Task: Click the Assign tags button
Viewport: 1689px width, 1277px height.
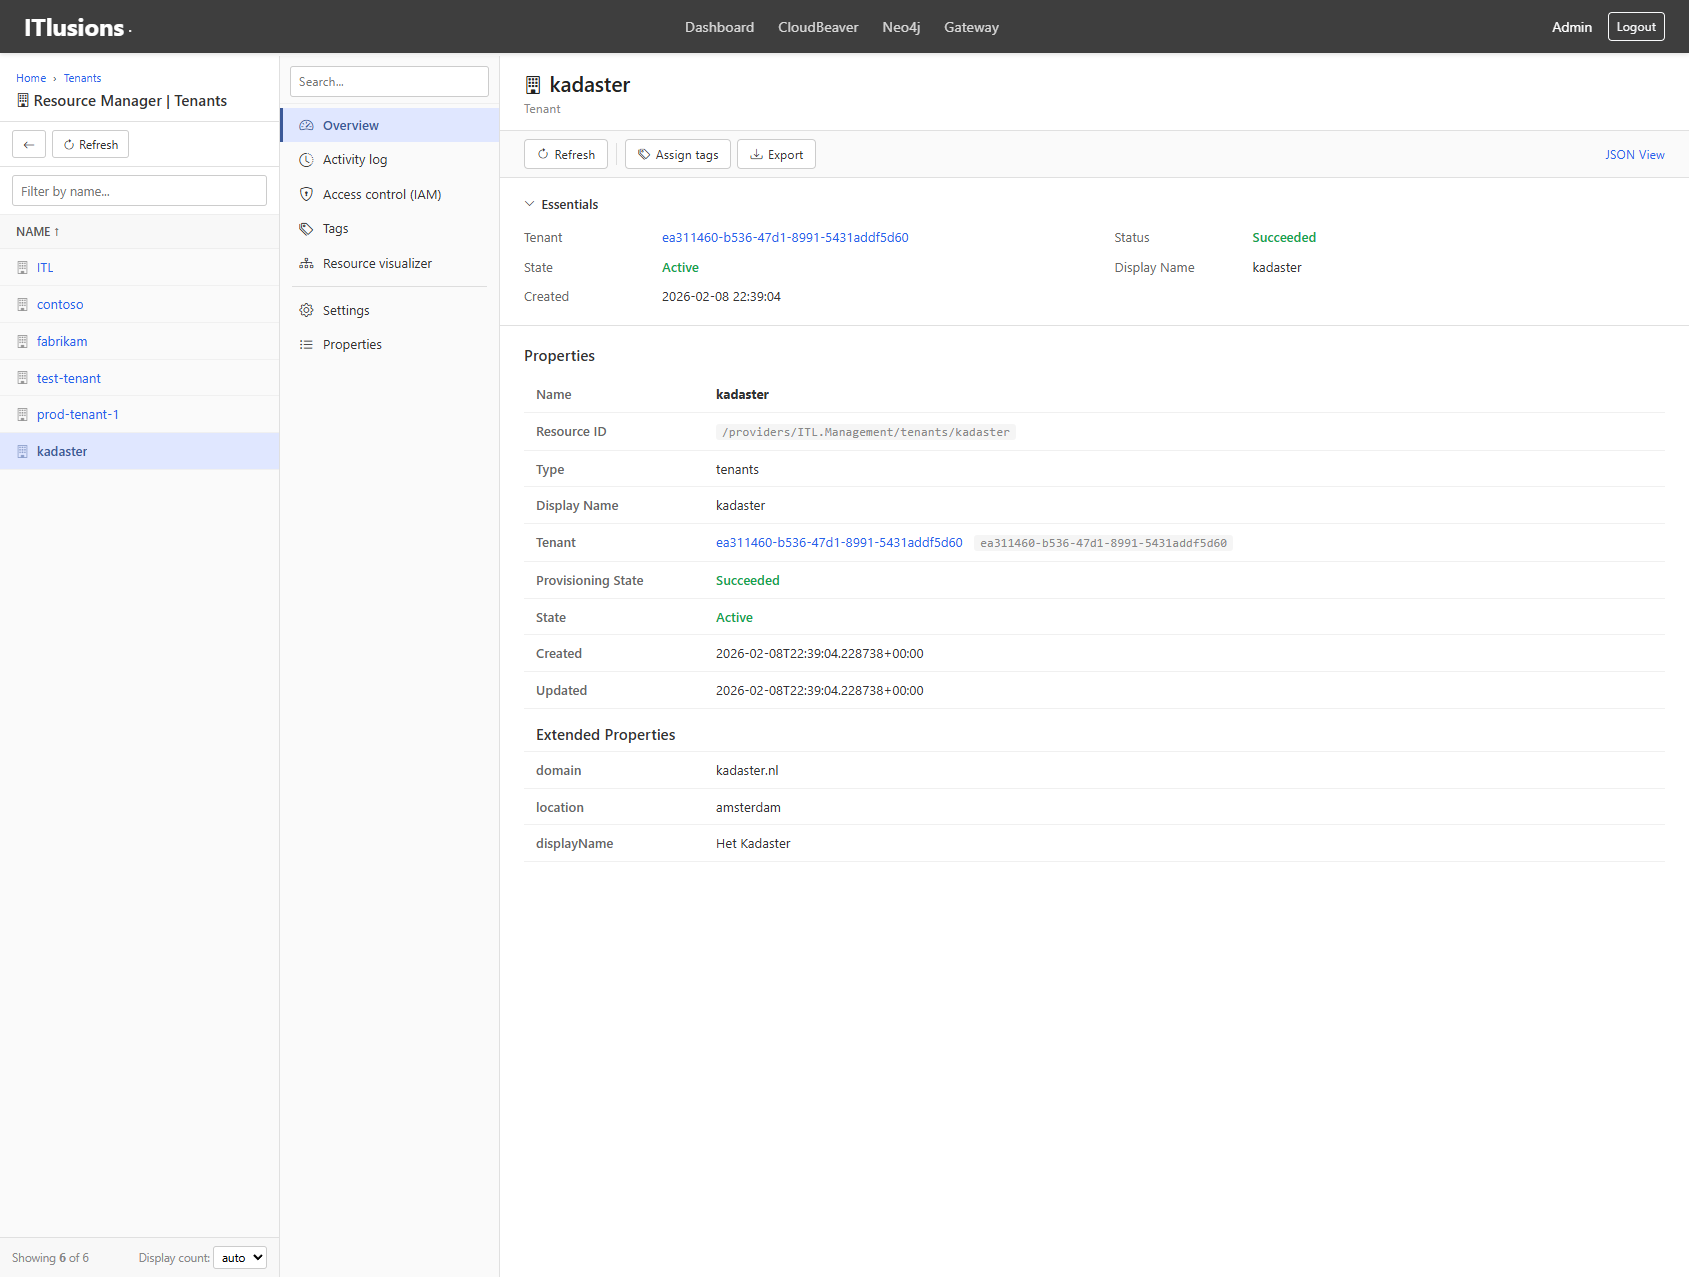Action: pyautogui.click(x=677, y=155)
